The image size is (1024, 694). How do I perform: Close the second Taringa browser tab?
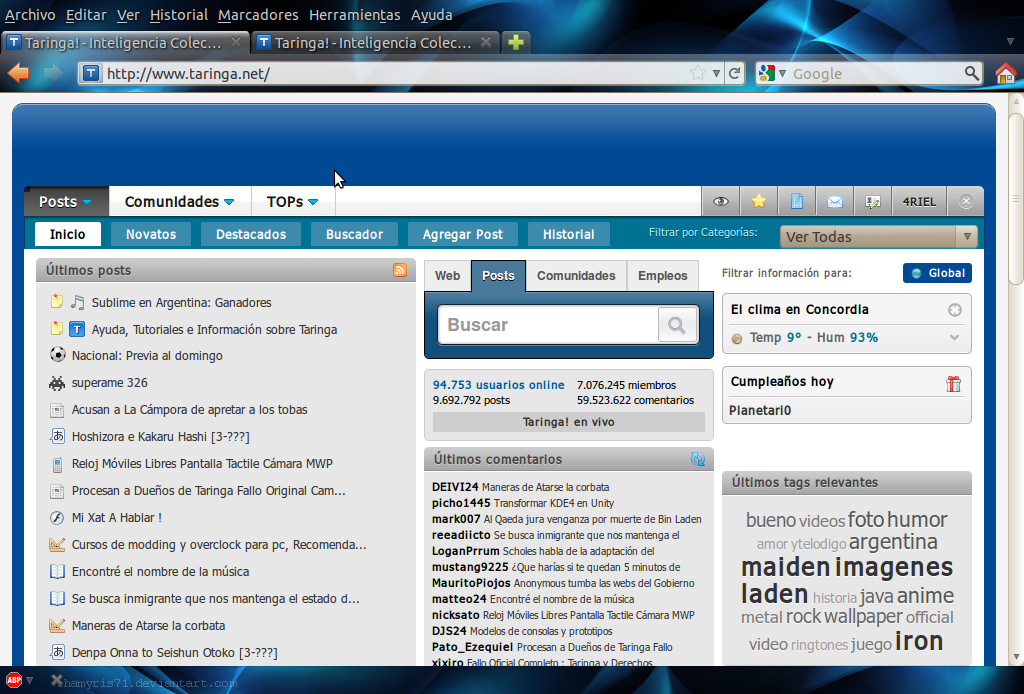485,42
